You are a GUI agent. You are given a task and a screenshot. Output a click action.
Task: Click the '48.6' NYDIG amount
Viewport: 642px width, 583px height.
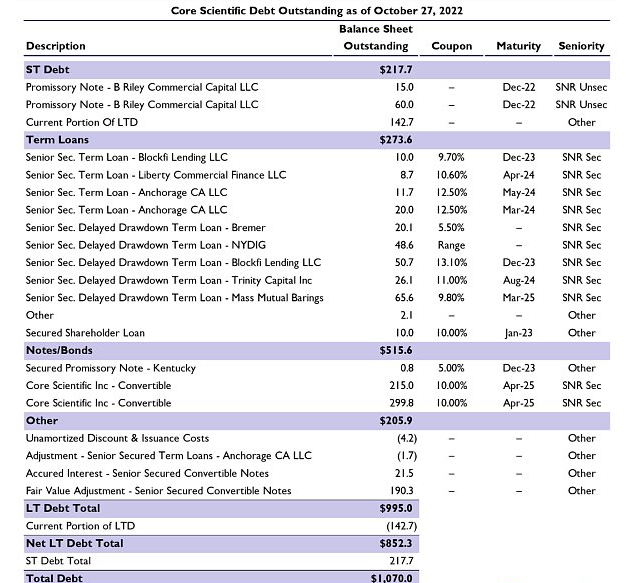(x=404, y=245)
